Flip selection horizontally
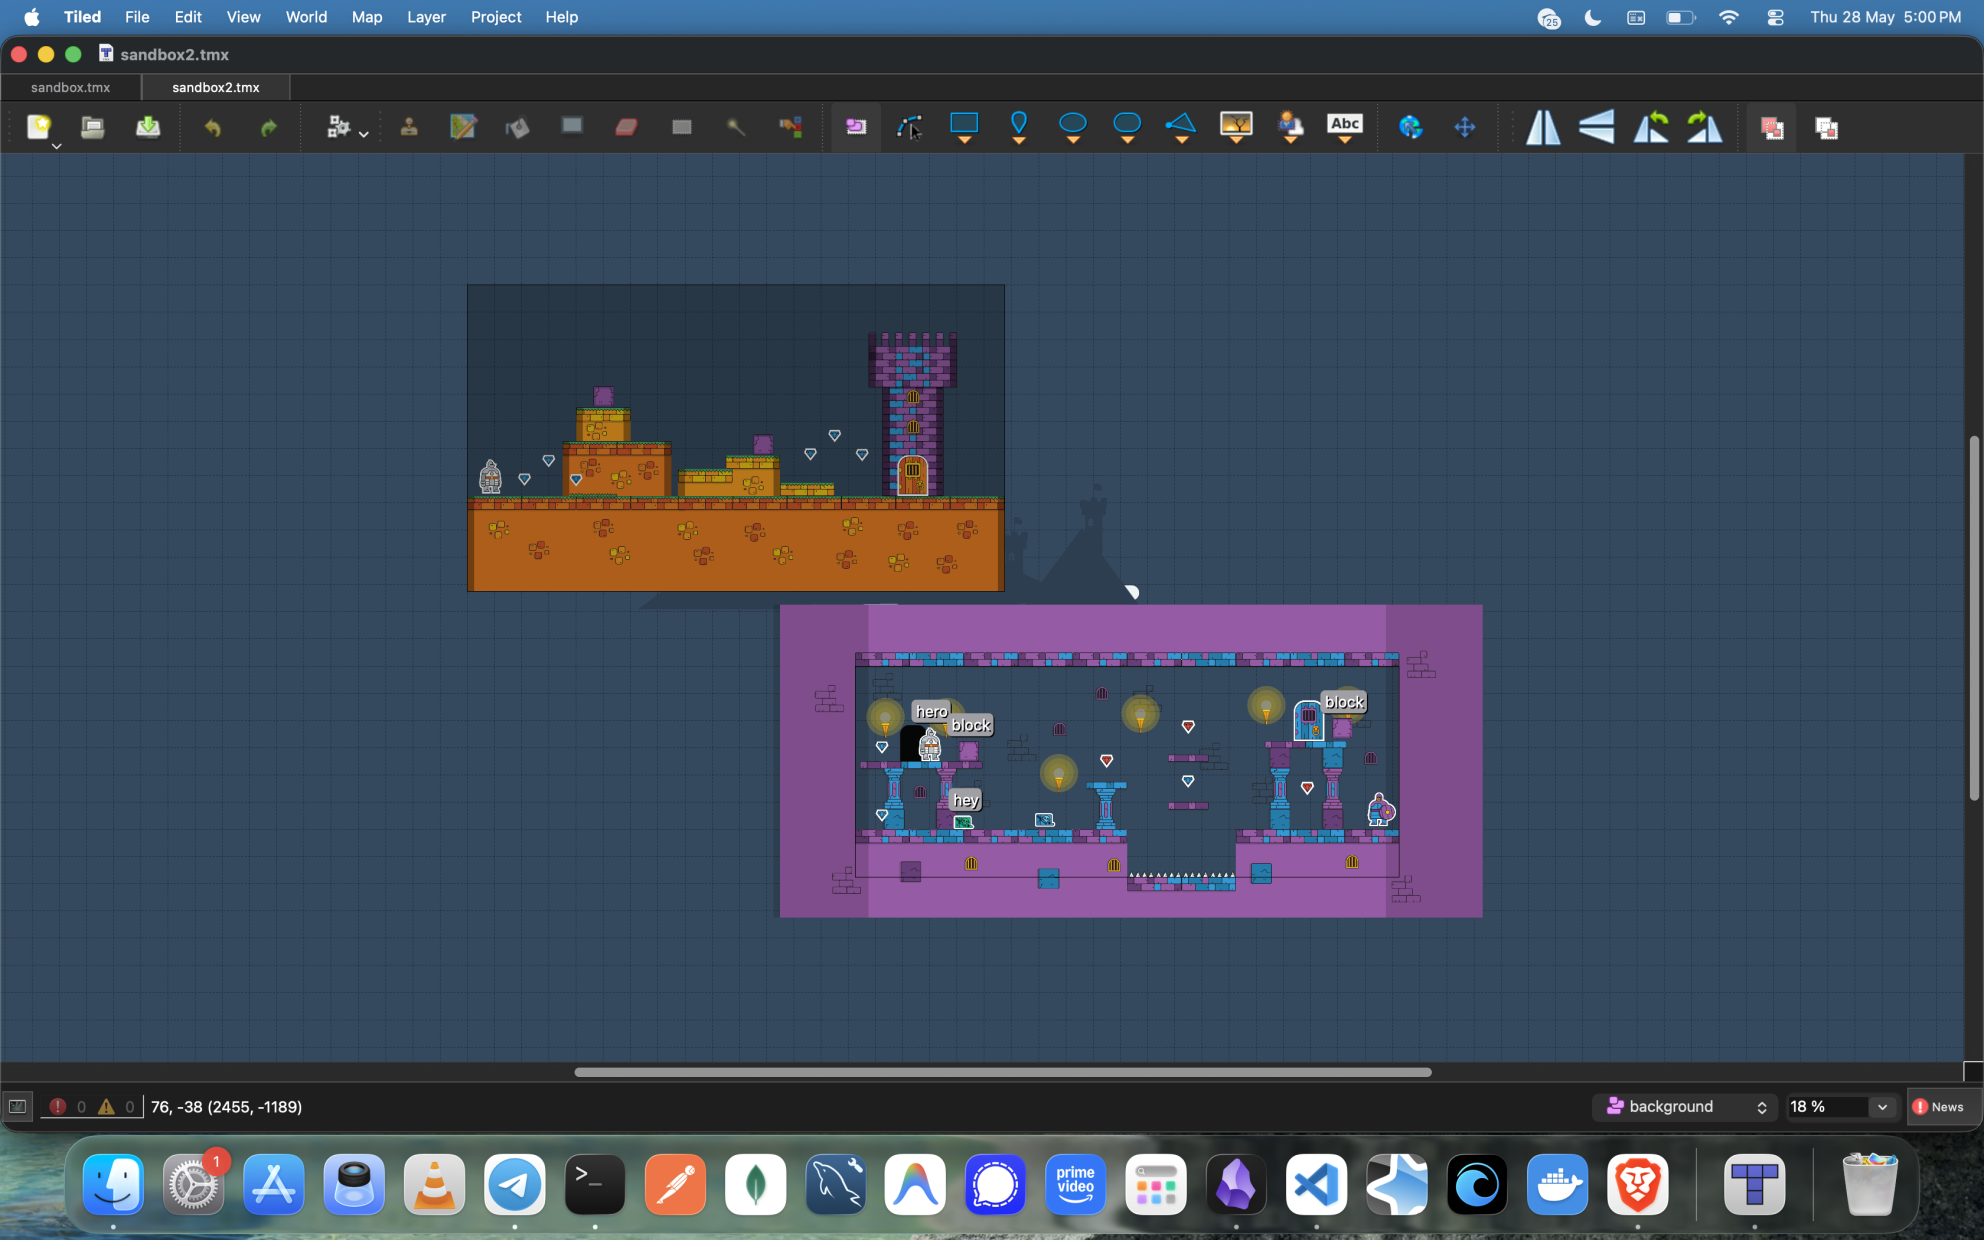Image resolution: width=1984 pixels, height=1240 pixels. coord(1543,127)
